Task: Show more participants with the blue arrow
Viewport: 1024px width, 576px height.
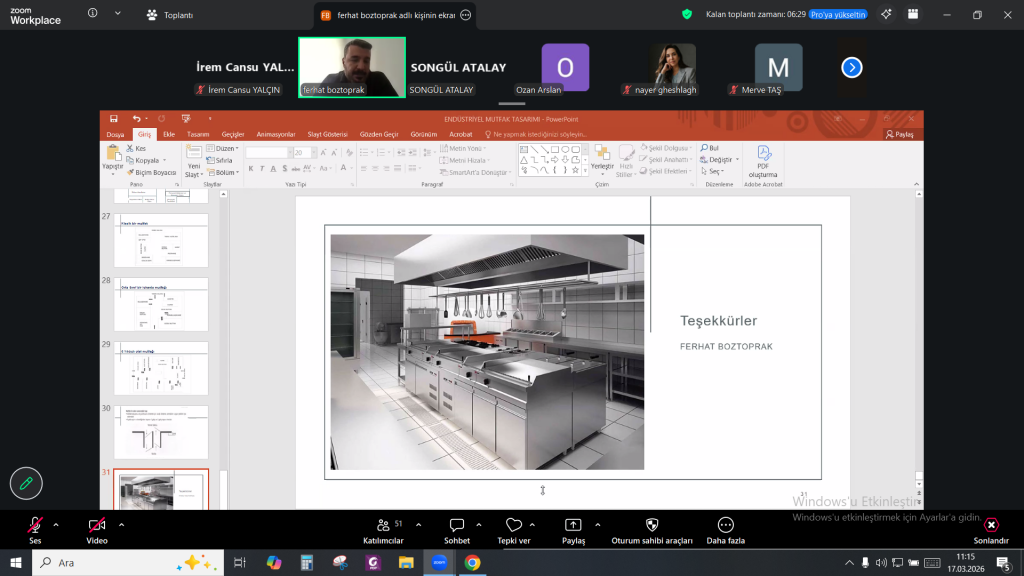Action: pyautogui.click(x=851, y=67)
